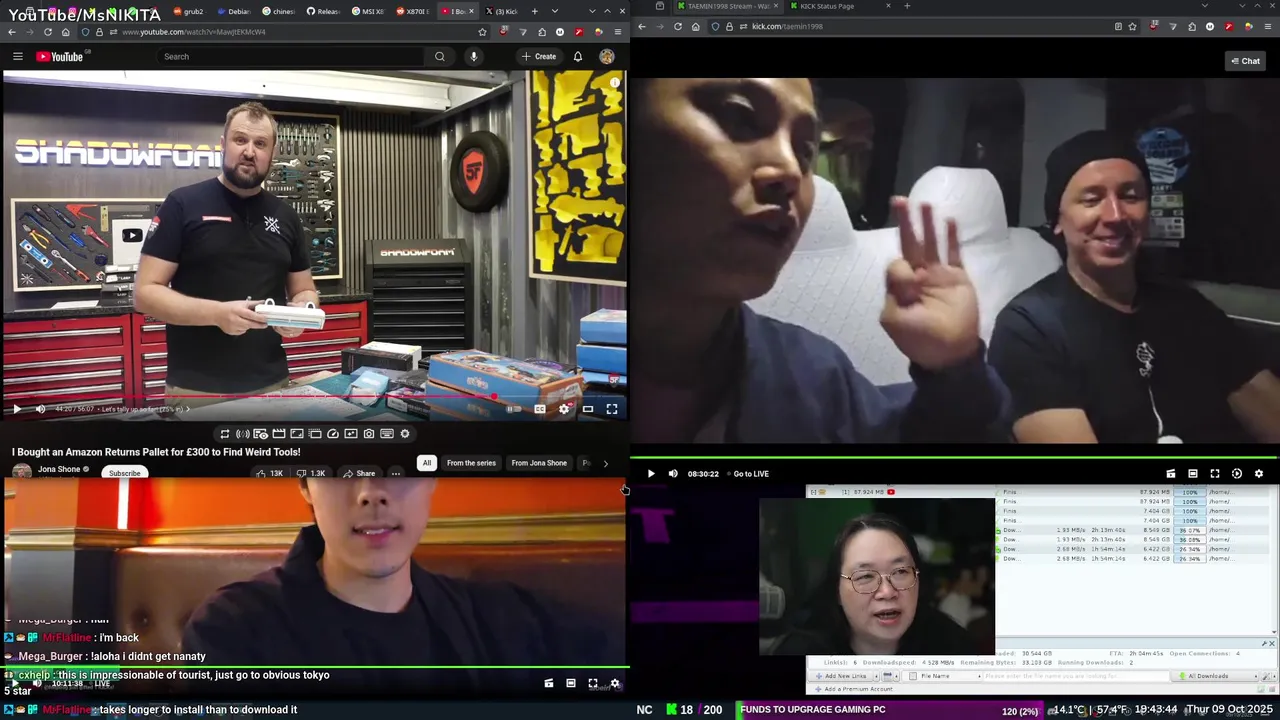Image resolution: width=1280 pixels, height=720 pixels.
Task: Select the "All" filter chip
Action: pyautogui.click(x=427, y=463)
